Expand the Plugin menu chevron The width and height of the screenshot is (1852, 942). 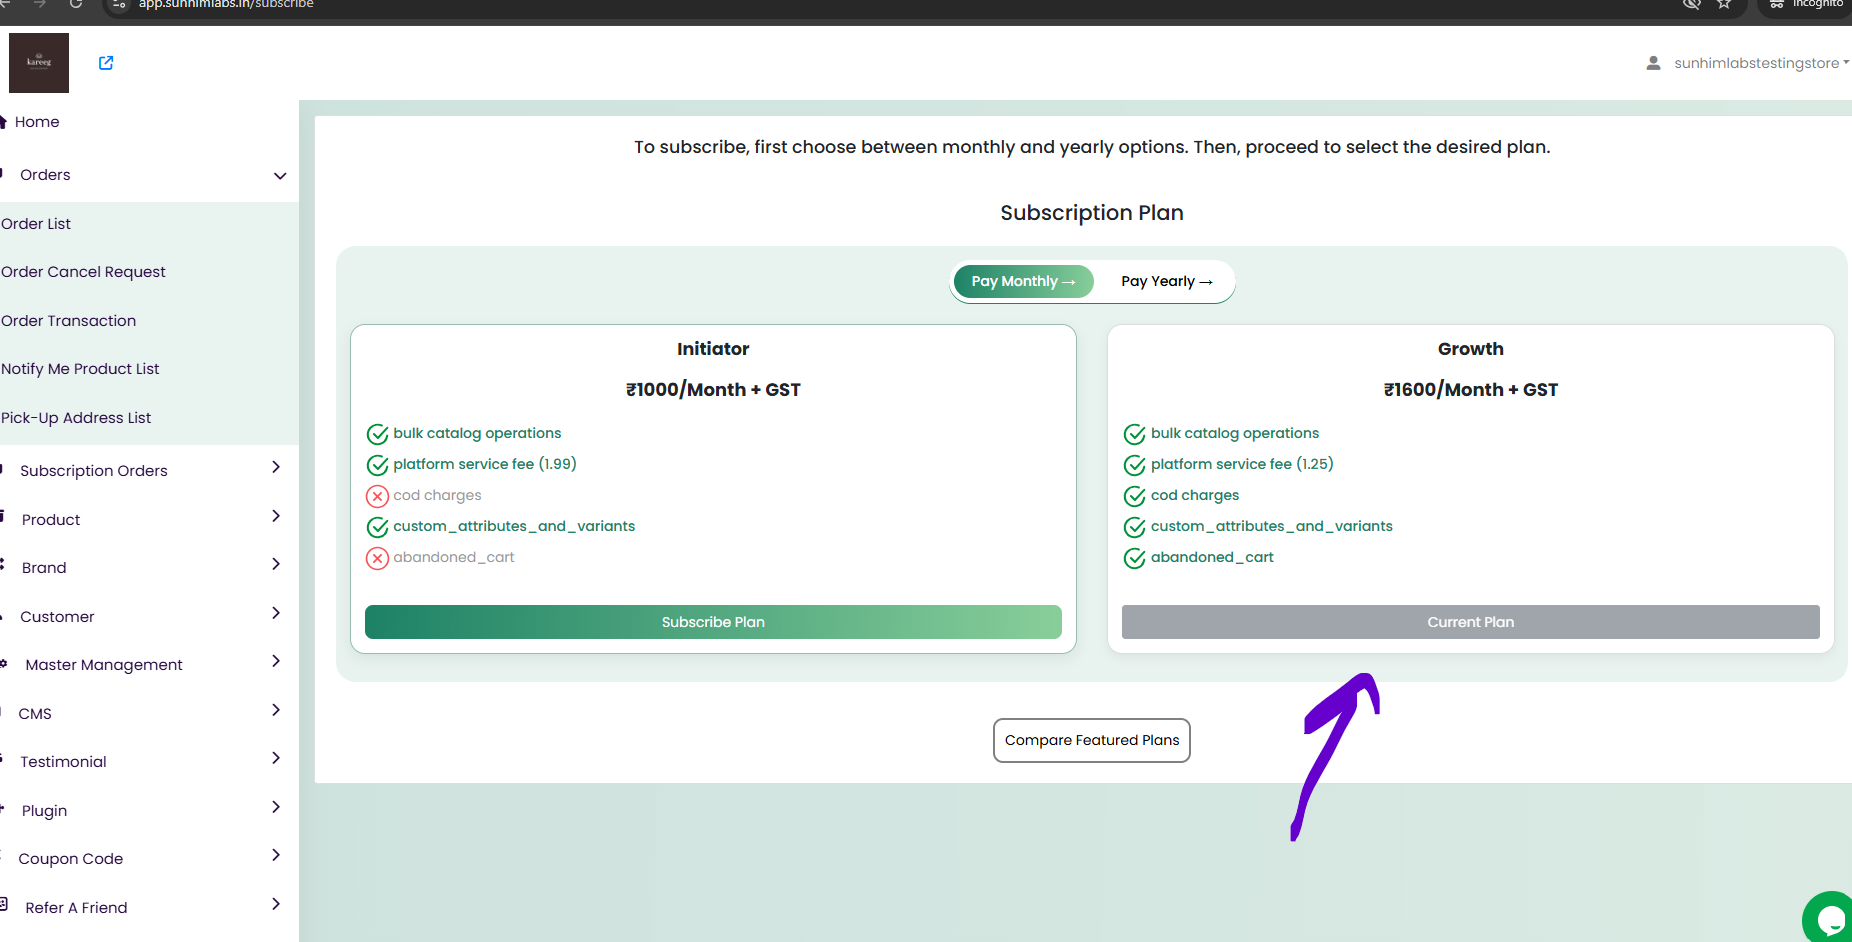[276, 807]
